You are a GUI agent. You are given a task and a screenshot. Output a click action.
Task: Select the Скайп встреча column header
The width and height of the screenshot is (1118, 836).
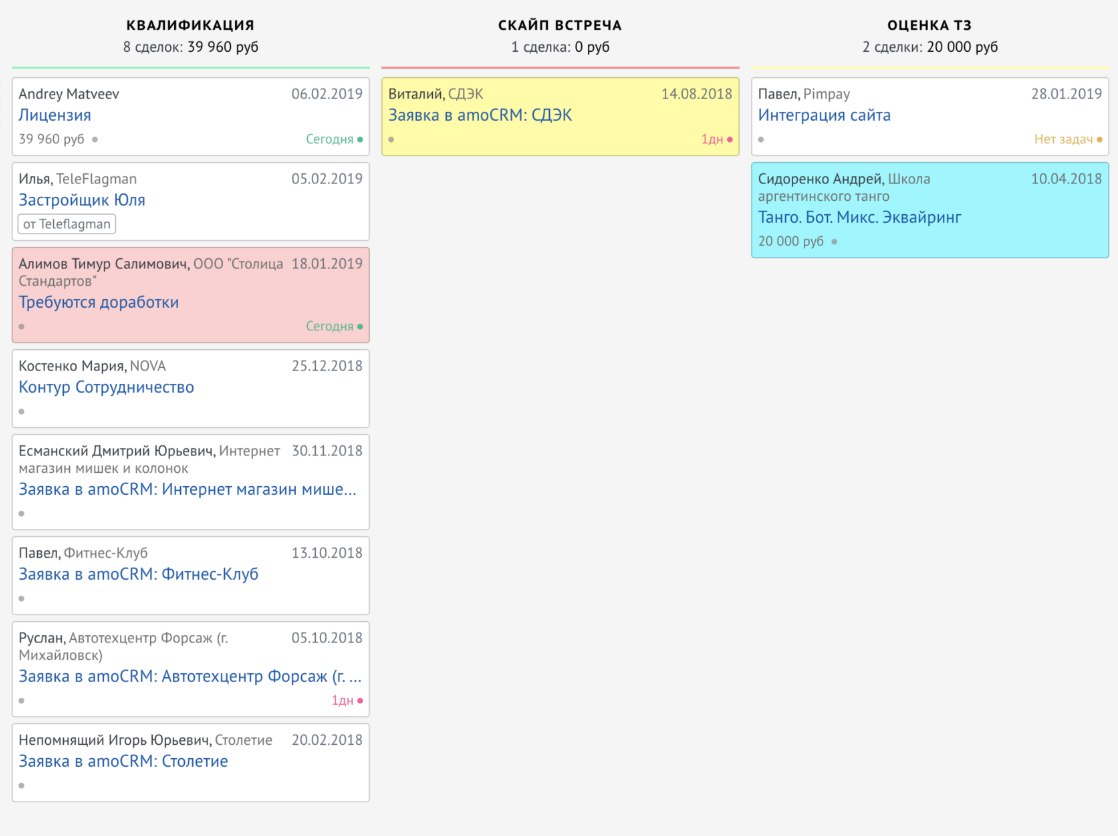pos(560,25)
